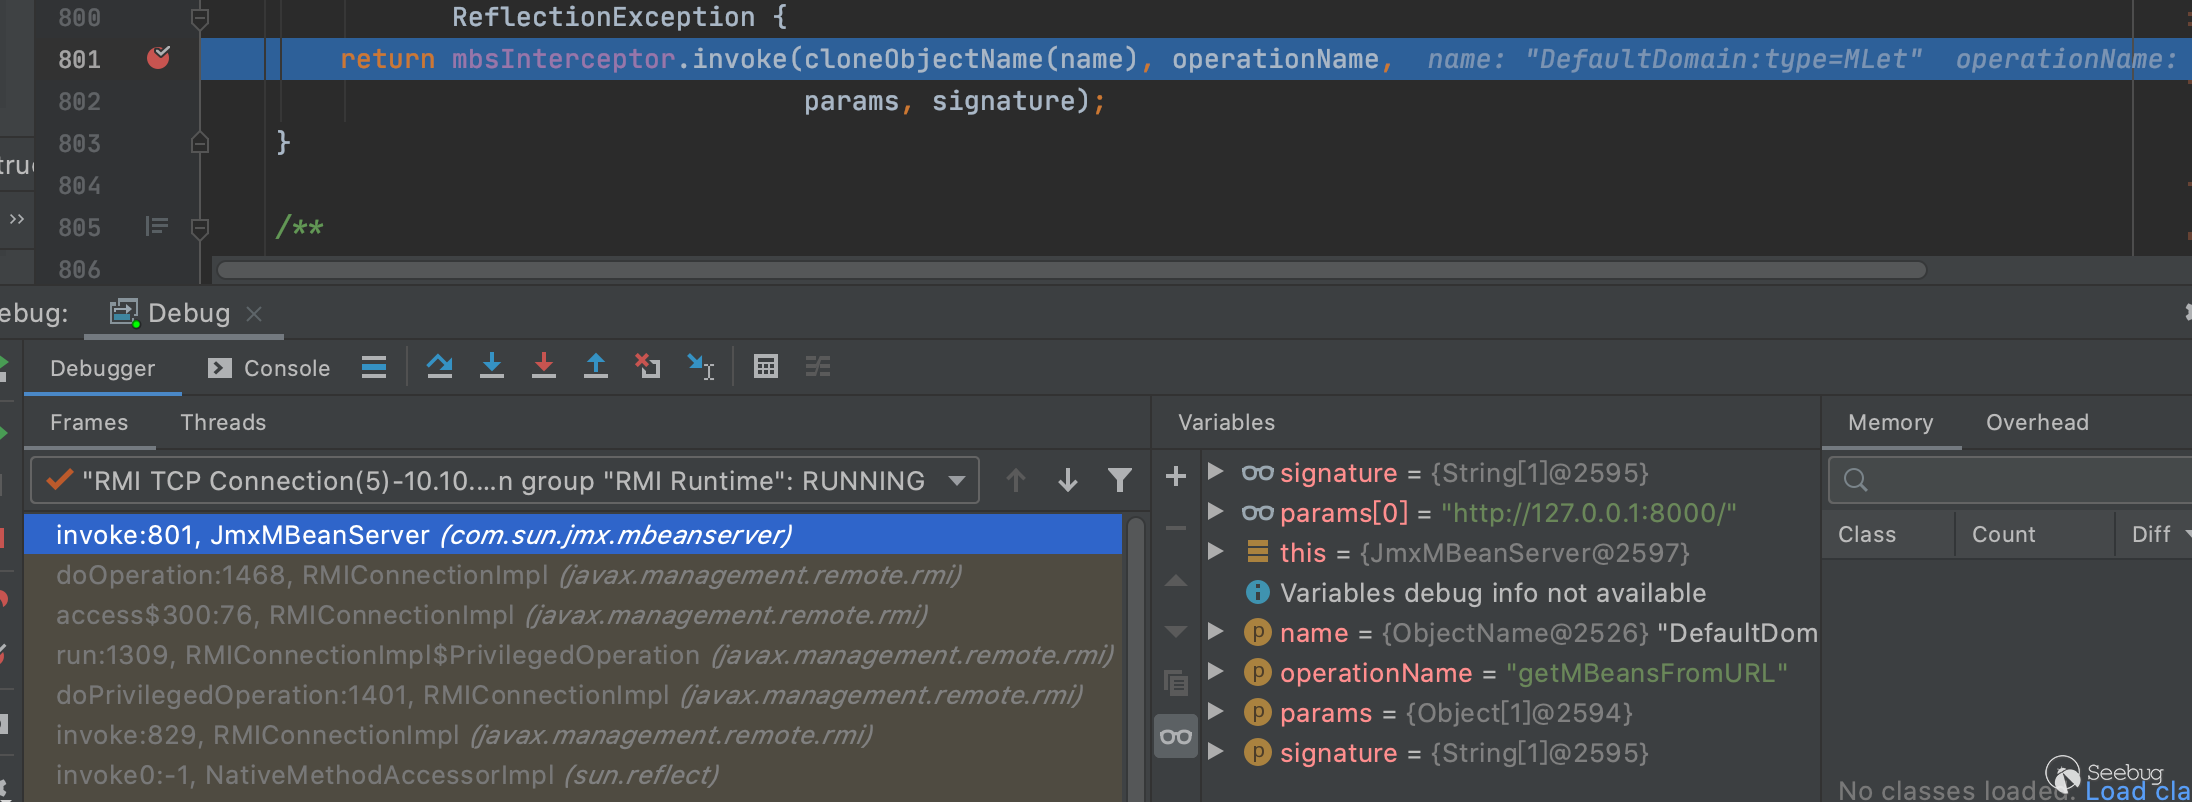The width and height of the screenshot is (2192, 802).
Task: Toggle show watches glasses button
Action: [x=1176, y=737]
